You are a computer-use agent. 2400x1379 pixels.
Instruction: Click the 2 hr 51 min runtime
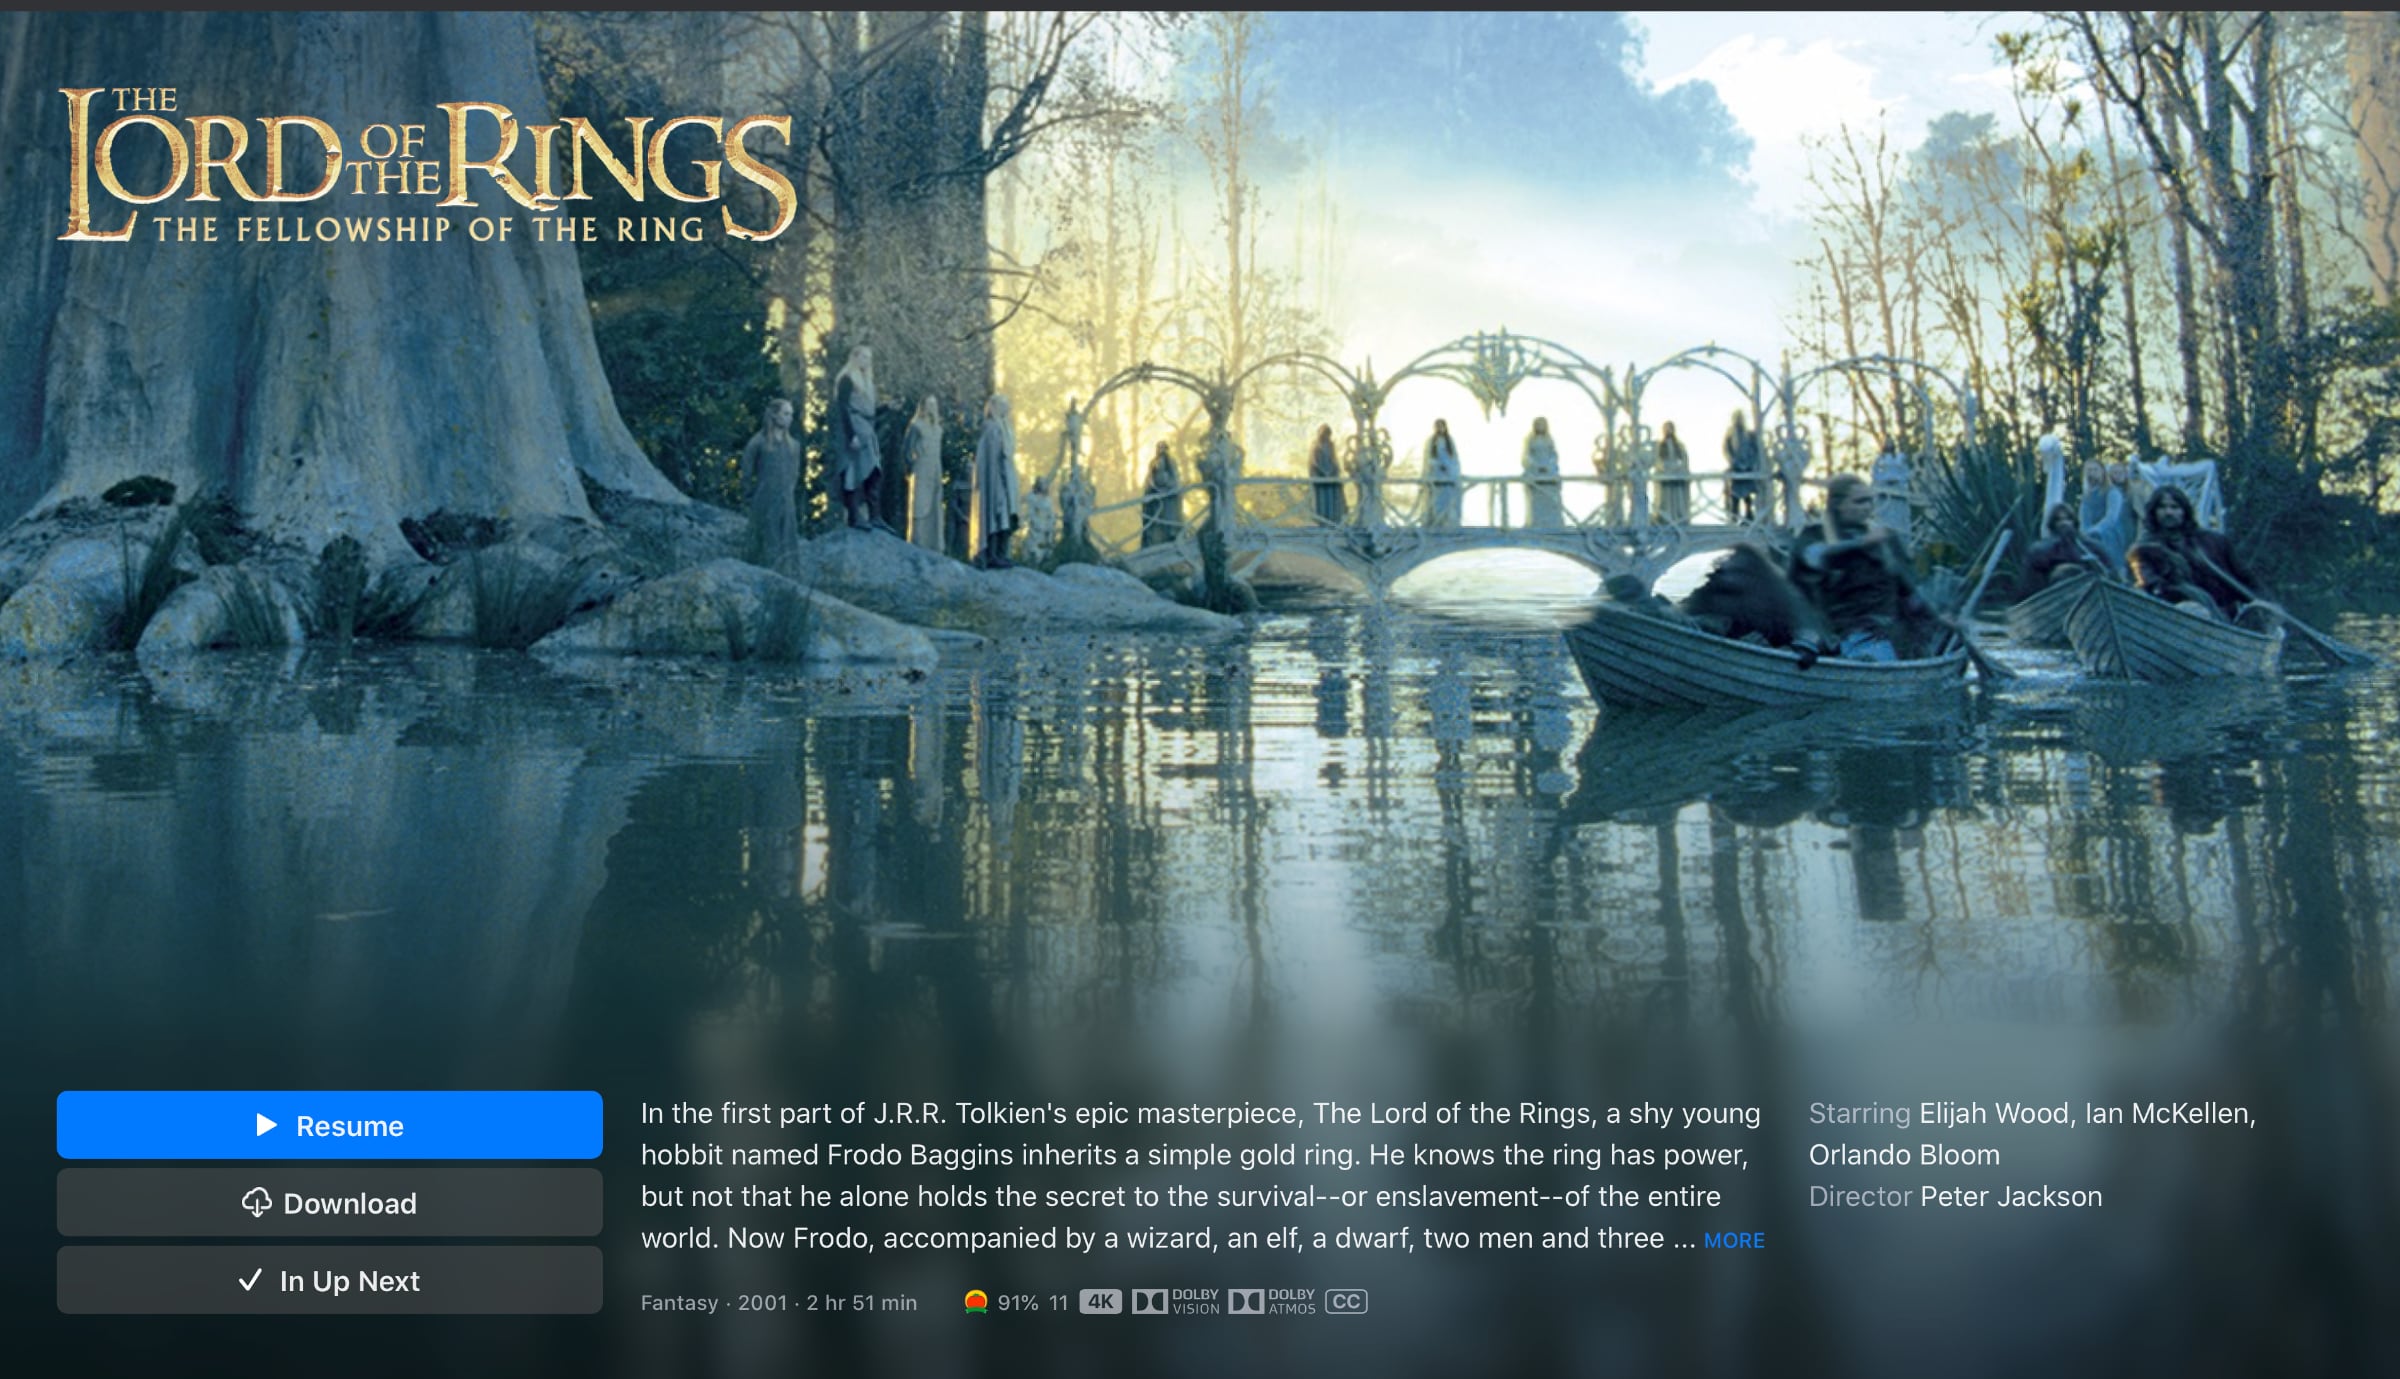[x=862, y=1303]
